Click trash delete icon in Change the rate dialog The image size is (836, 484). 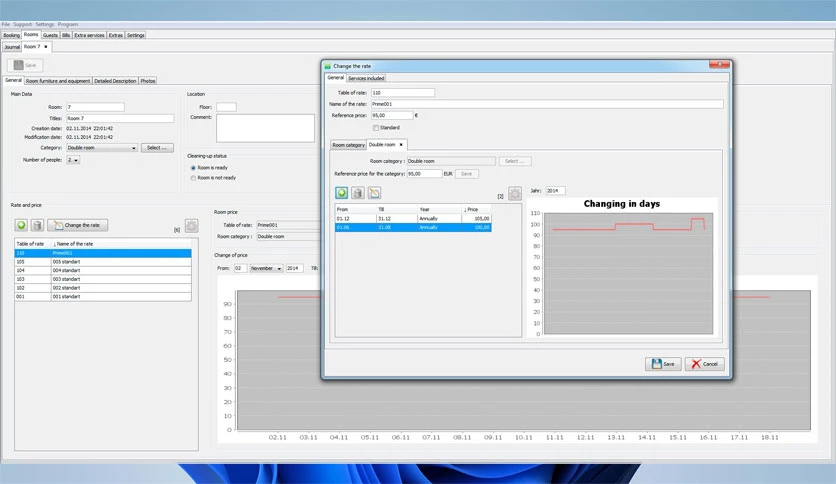(358, 193)
